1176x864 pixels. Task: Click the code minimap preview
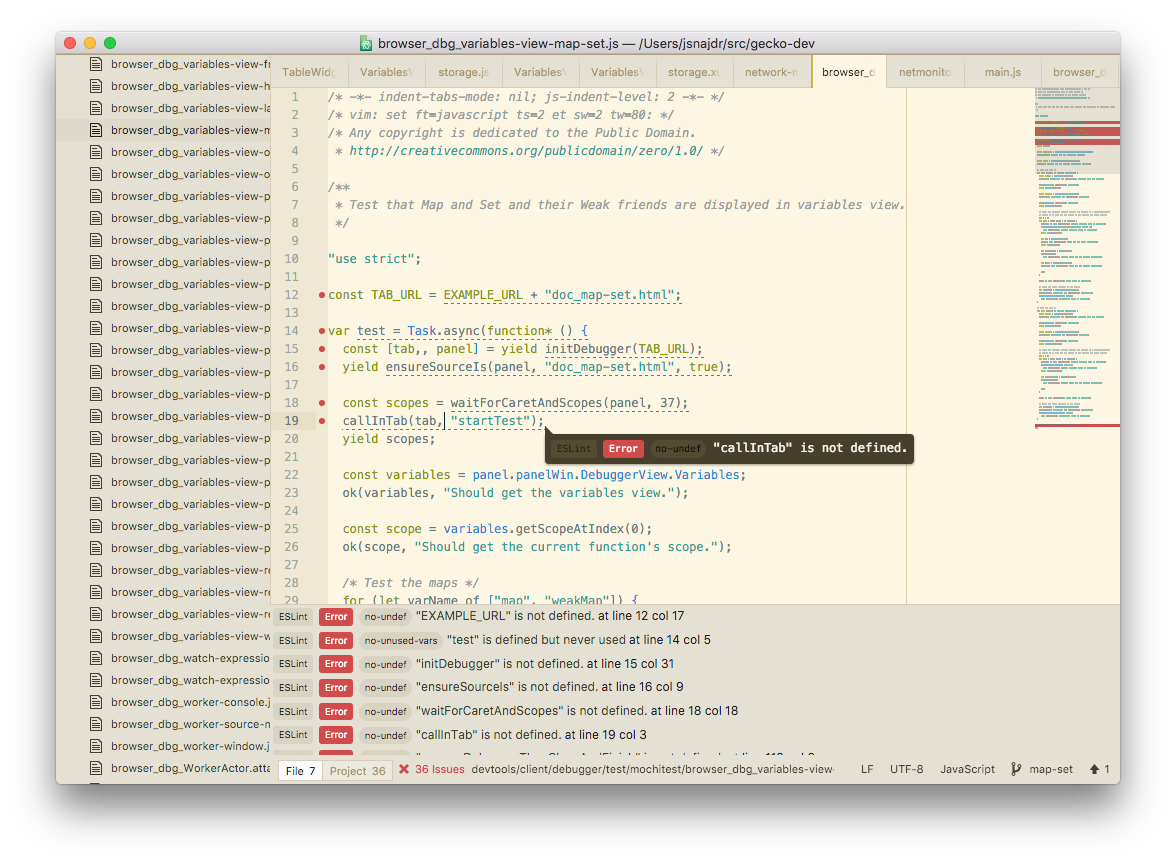click(x=1077, y=259)
